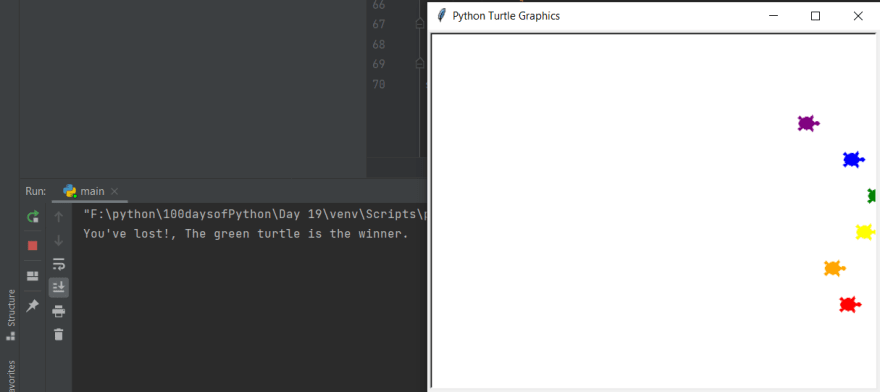This screenshot has height=392, width=880.
Task: Stop the running process (red square)
Action: point(33,245)
